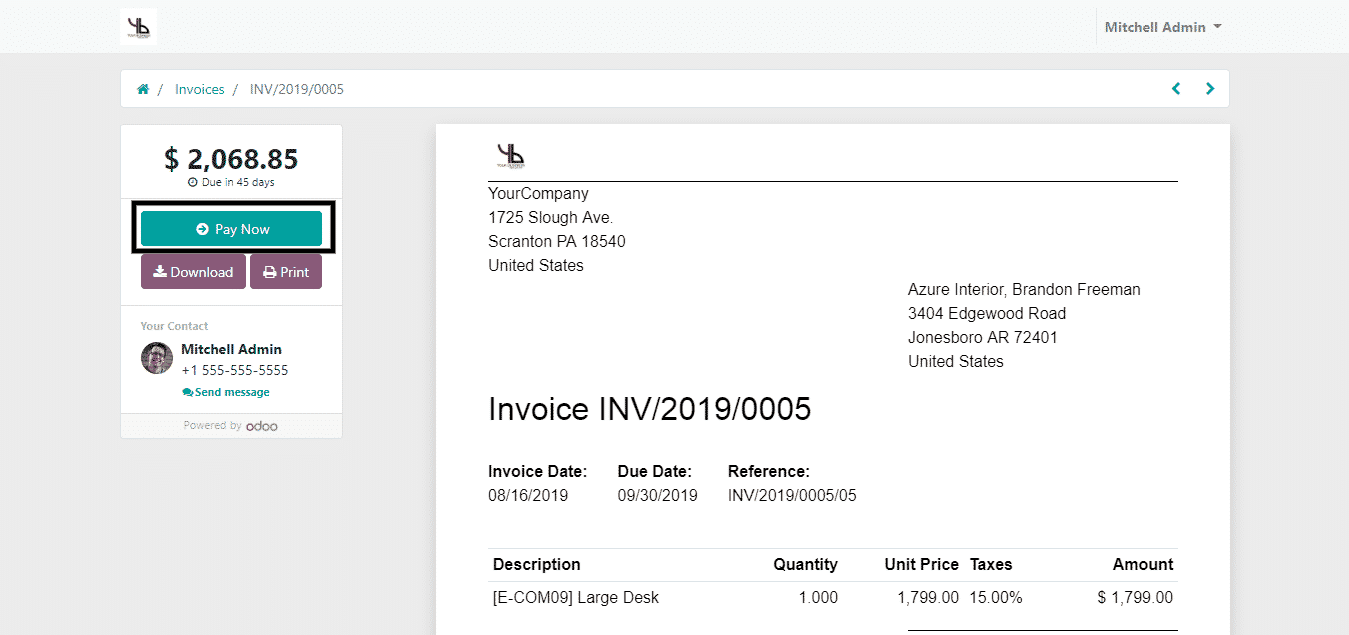Click the Invoice INV/2019/0005 heading

pyautogui.click(x=649, y=409)
